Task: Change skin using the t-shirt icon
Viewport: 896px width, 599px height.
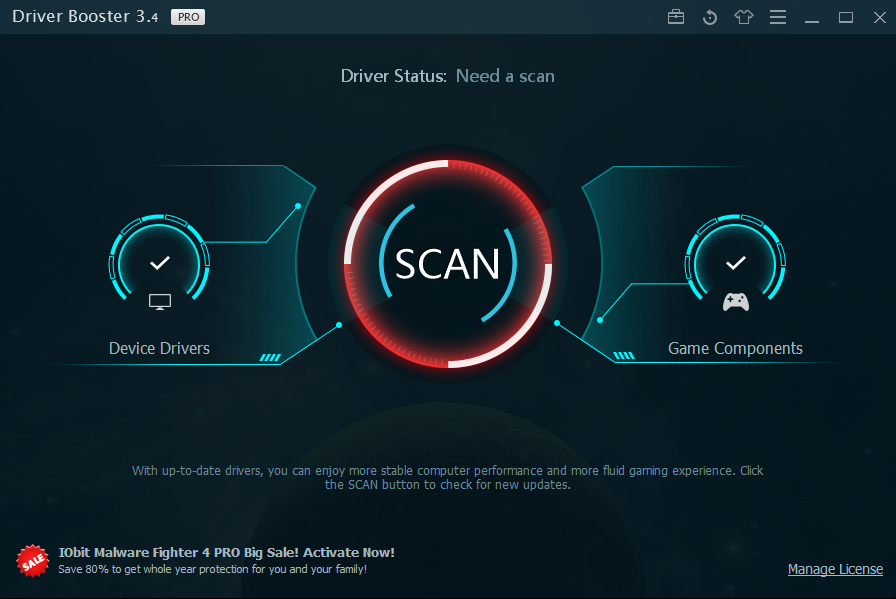Action: coord(744,17)
